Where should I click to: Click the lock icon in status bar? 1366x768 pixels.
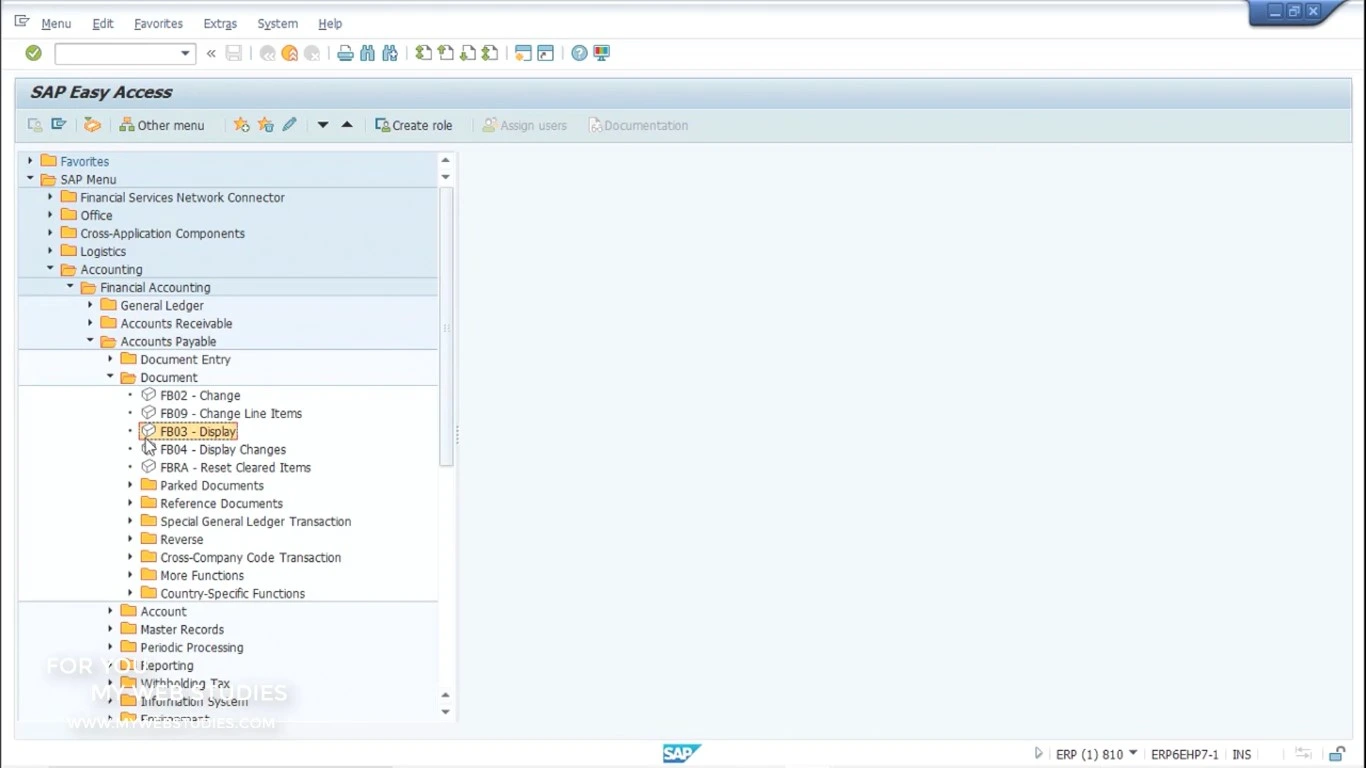[x=1337, y=754]
